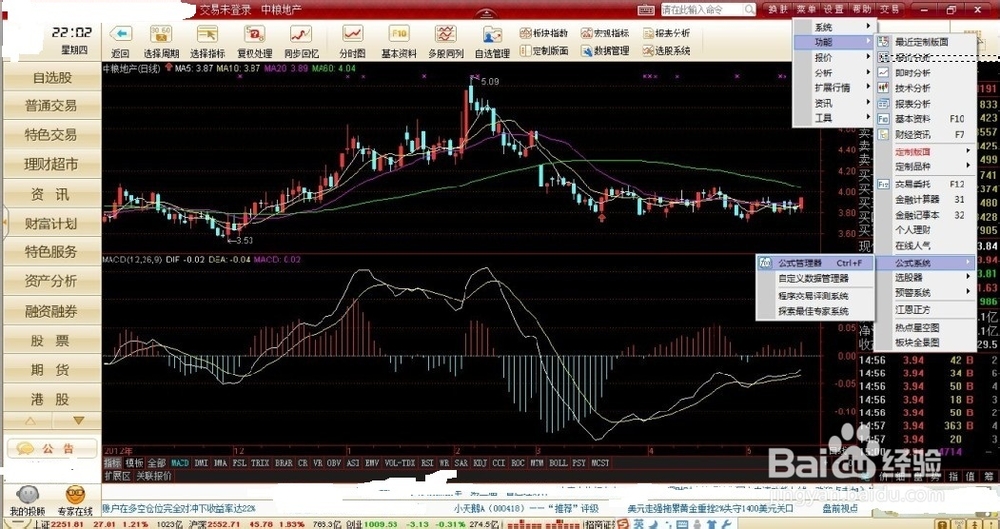Screen dimensions: 1000x529
Task: Click the command input field
Action: tap(702, 10)
